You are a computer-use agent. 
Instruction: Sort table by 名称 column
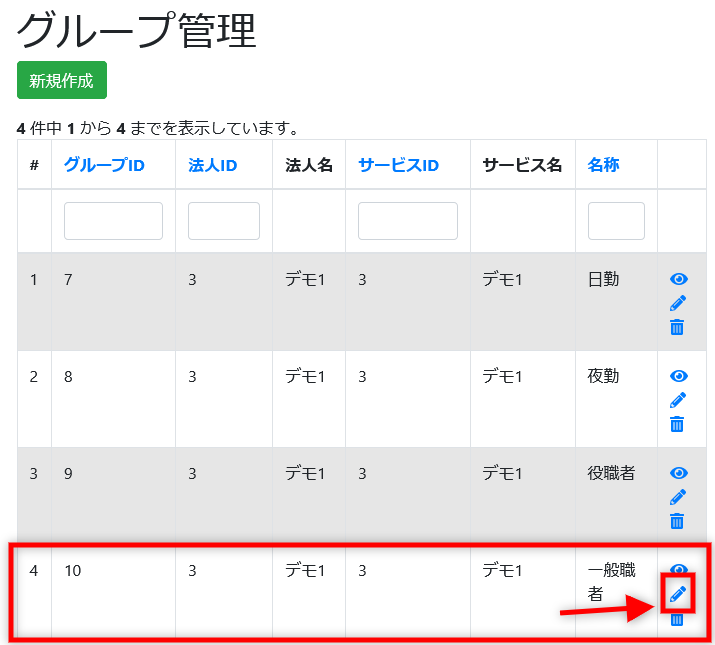coord(603,165)
